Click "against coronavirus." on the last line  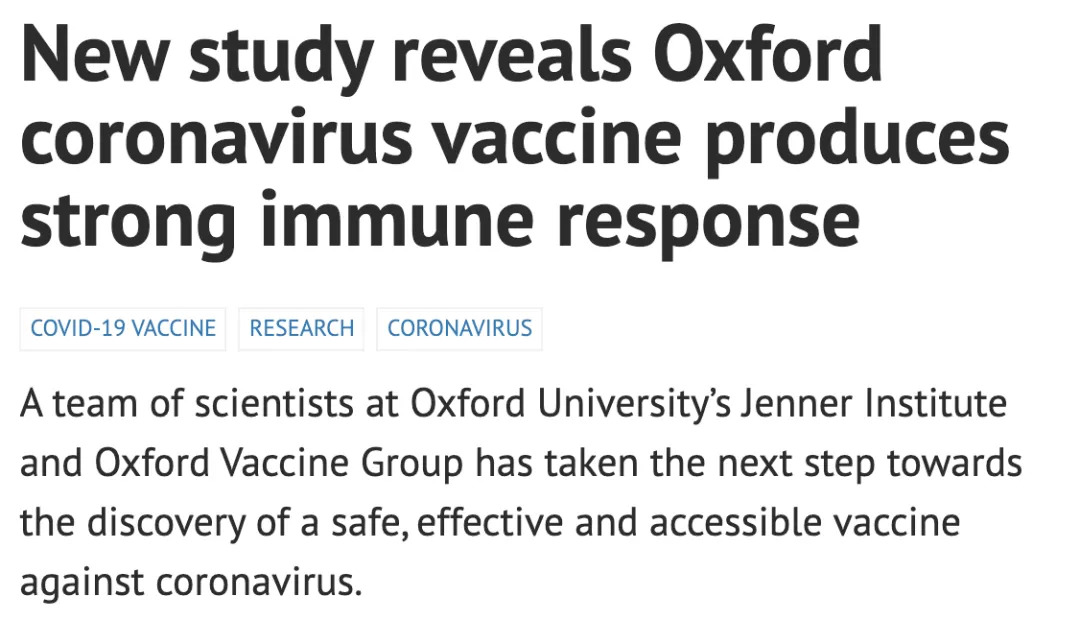point(190,580)
